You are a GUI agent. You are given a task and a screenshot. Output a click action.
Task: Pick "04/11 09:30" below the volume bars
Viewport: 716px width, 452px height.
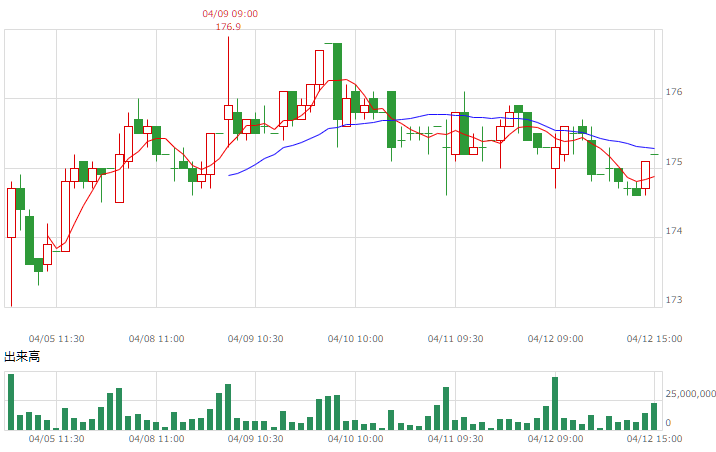(455, 439)
